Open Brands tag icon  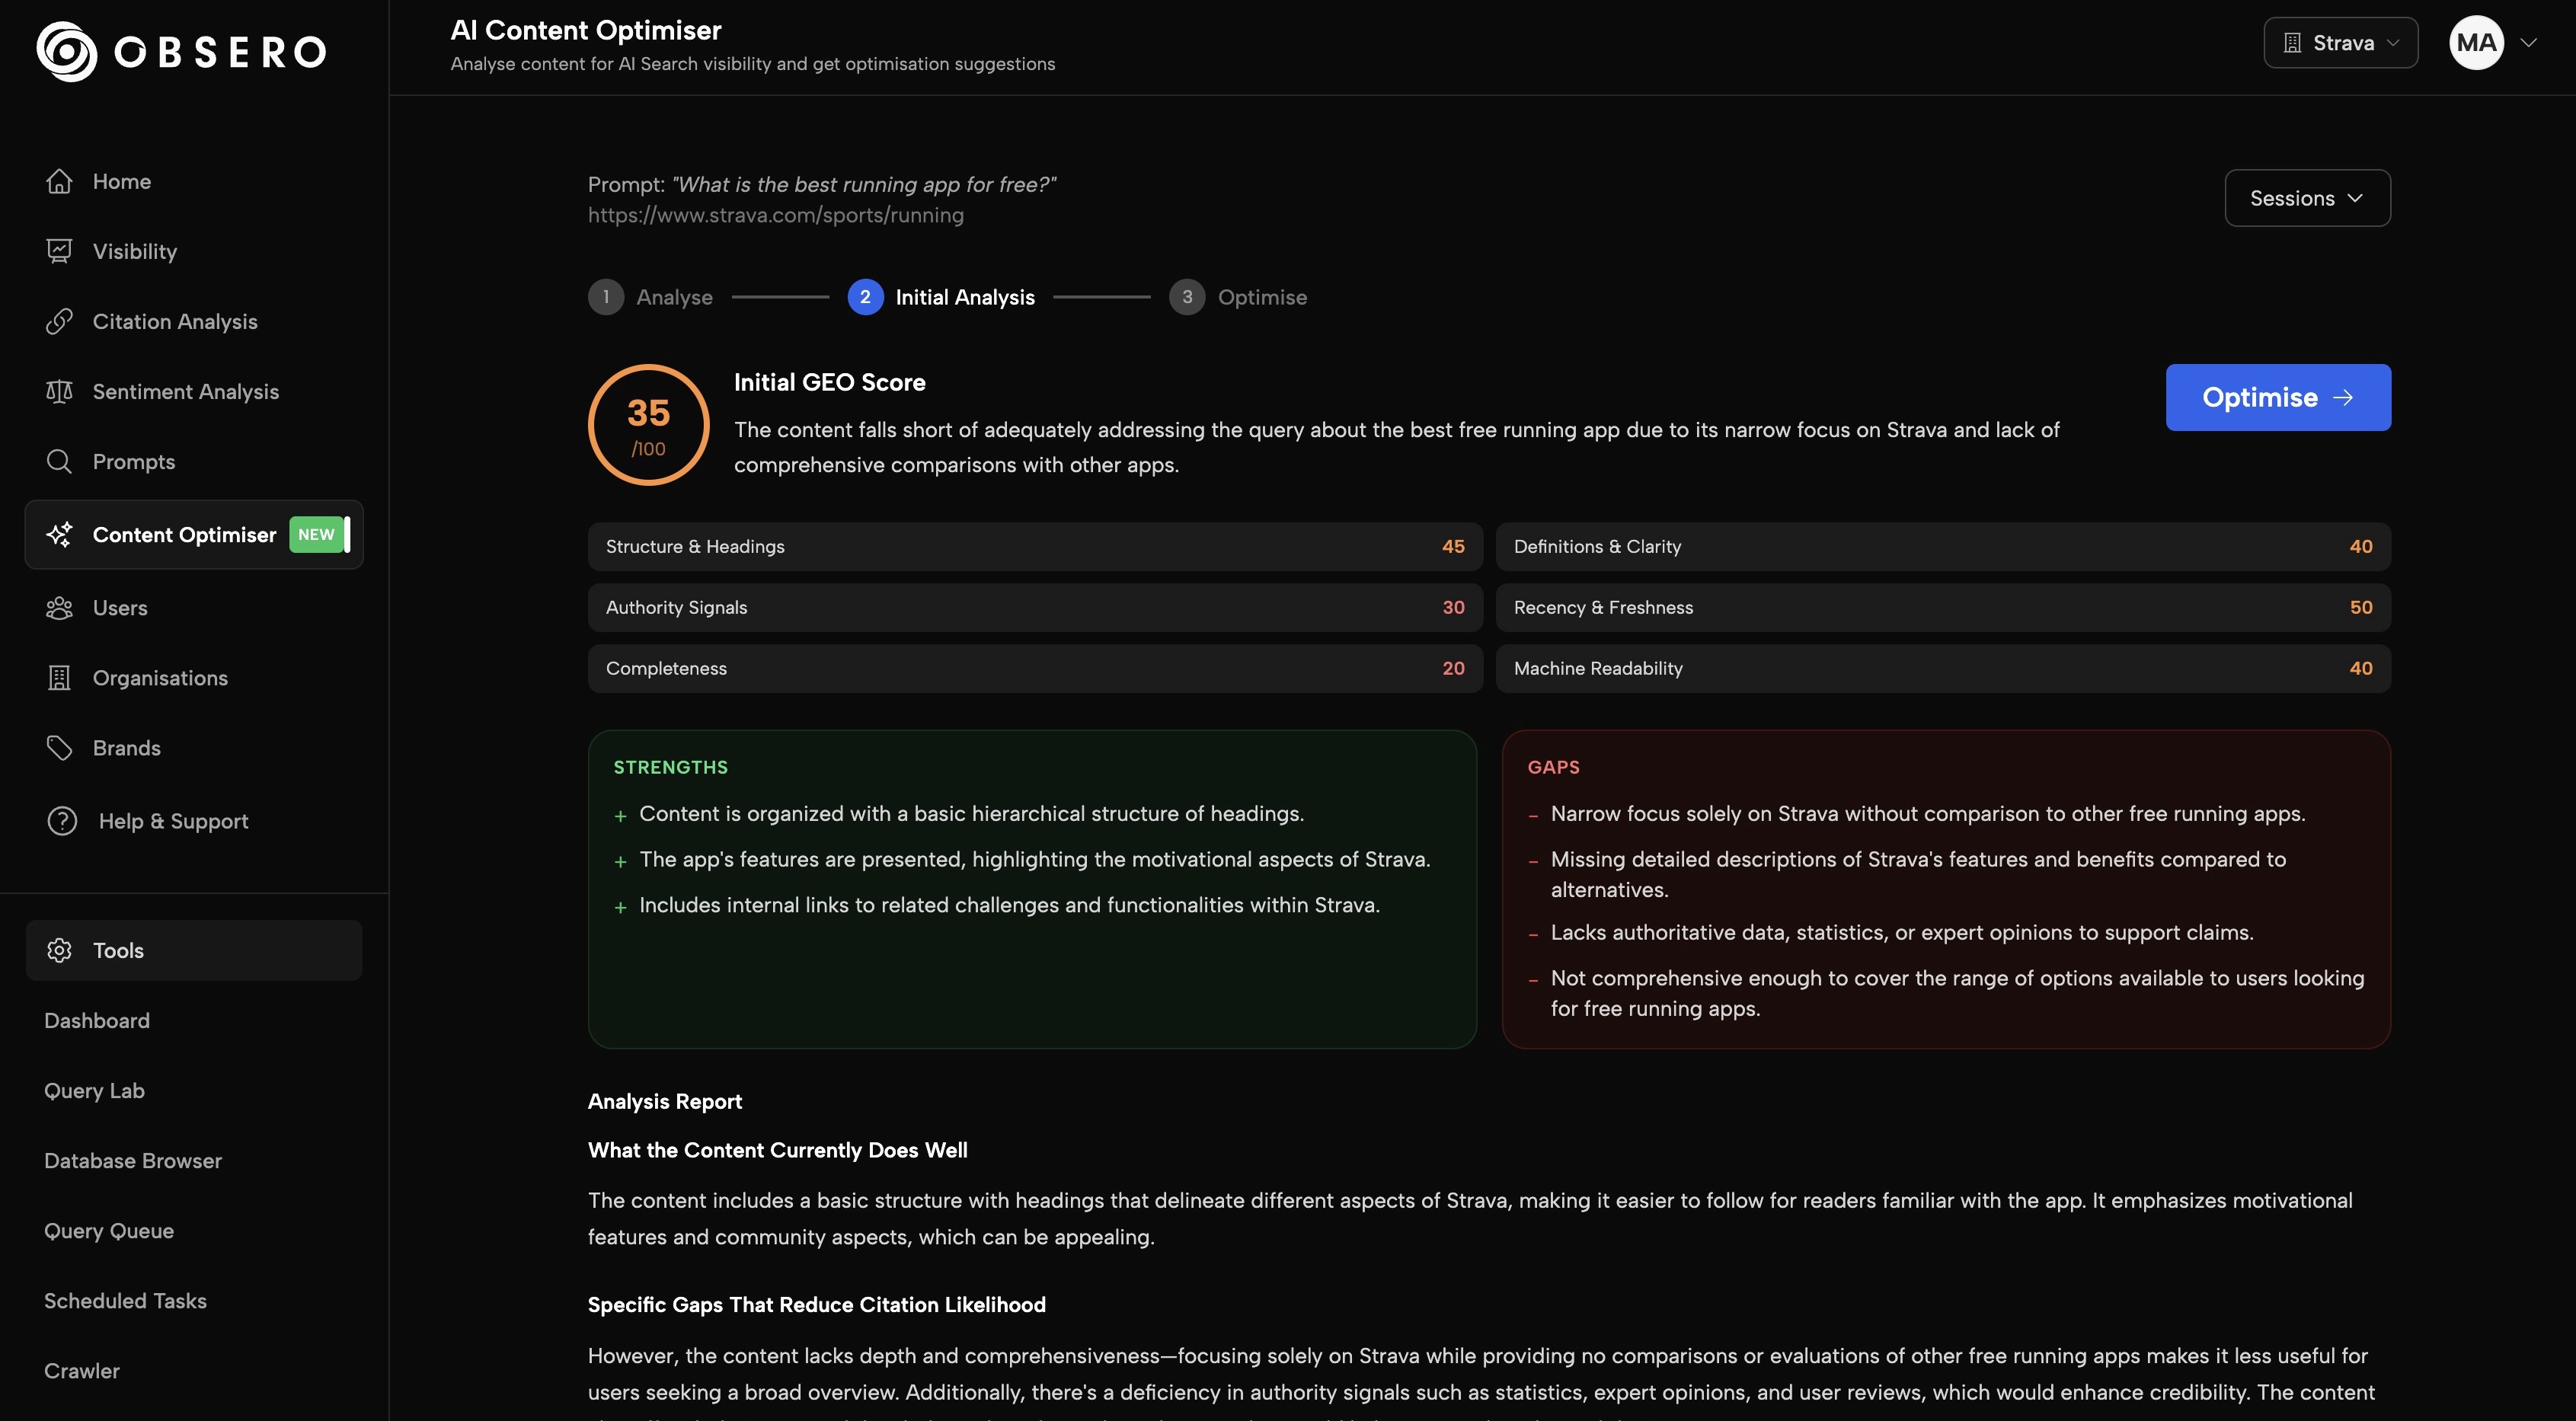(x=59, y=748)
